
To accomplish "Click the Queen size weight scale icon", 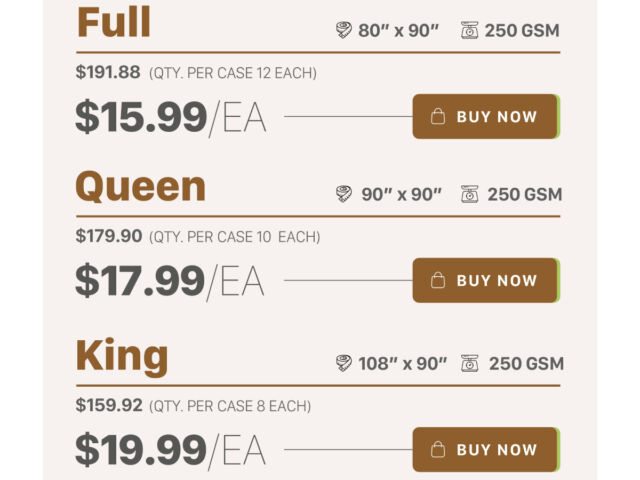I will click(x=469, y=194).
